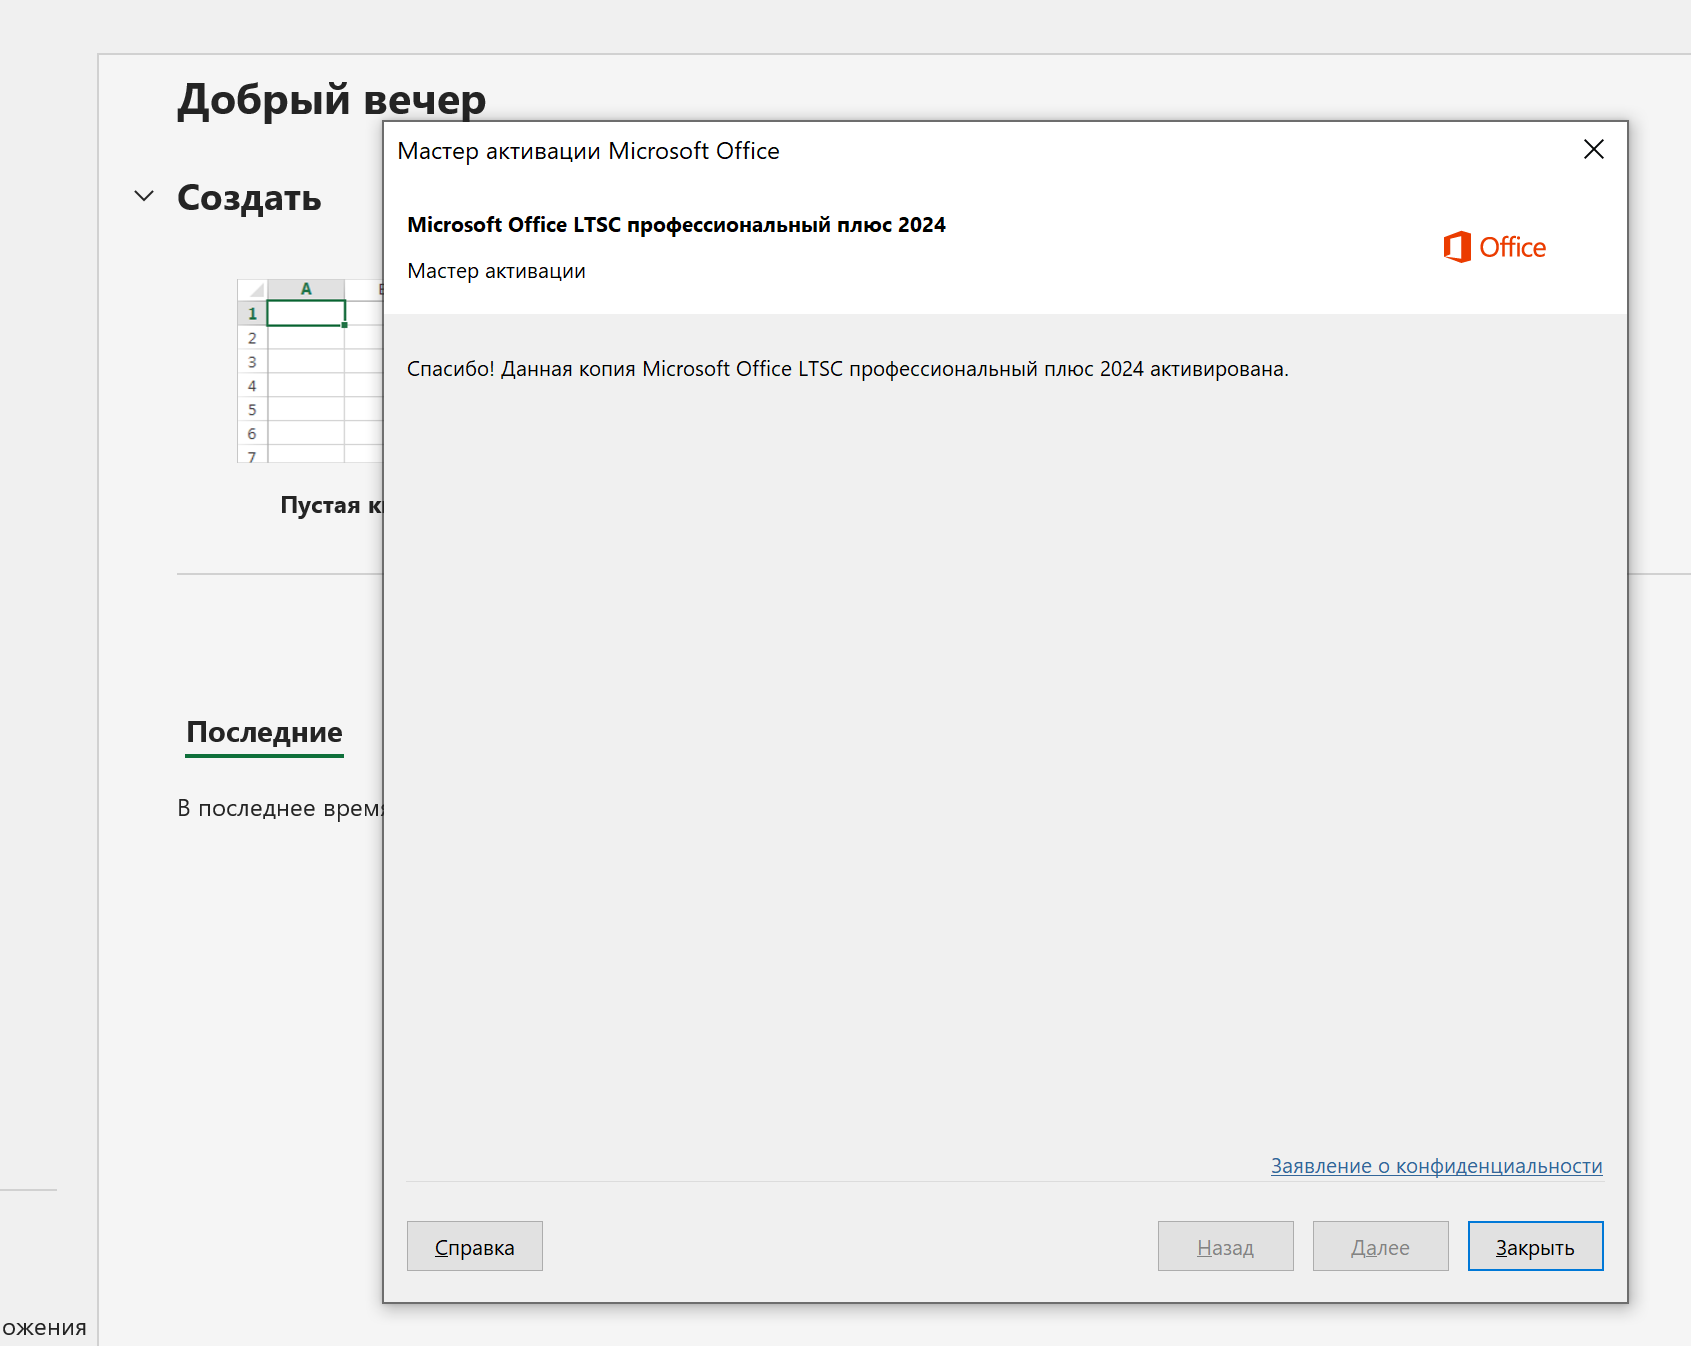Open the blank workbook thumbnail
Image resolution: width=1691 pixels, height=1346 pixels.
[310, 371]
